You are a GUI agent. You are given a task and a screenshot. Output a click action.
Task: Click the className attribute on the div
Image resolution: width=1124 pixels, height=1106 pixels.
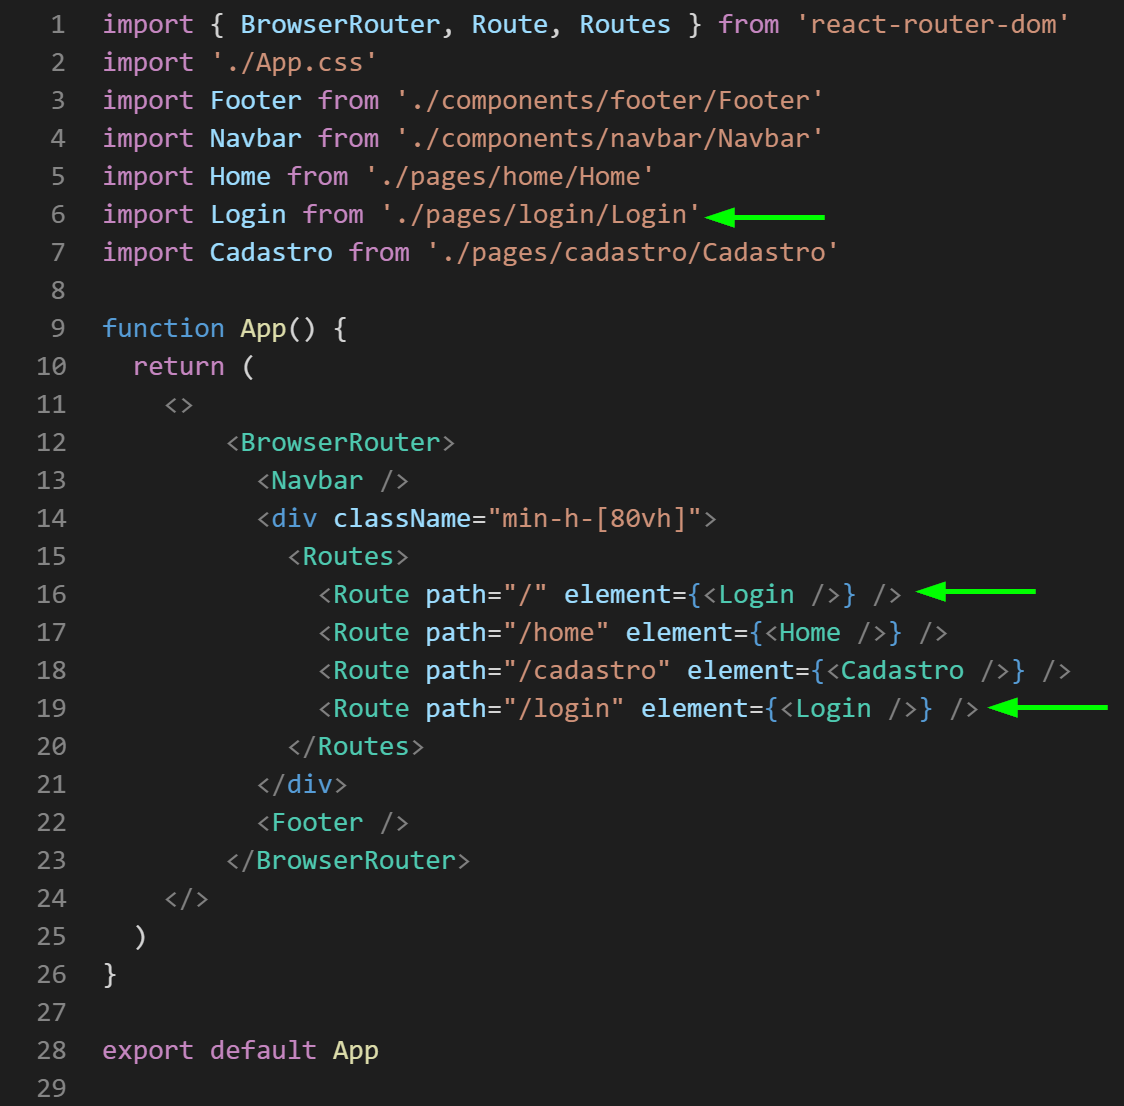point(402,518)
